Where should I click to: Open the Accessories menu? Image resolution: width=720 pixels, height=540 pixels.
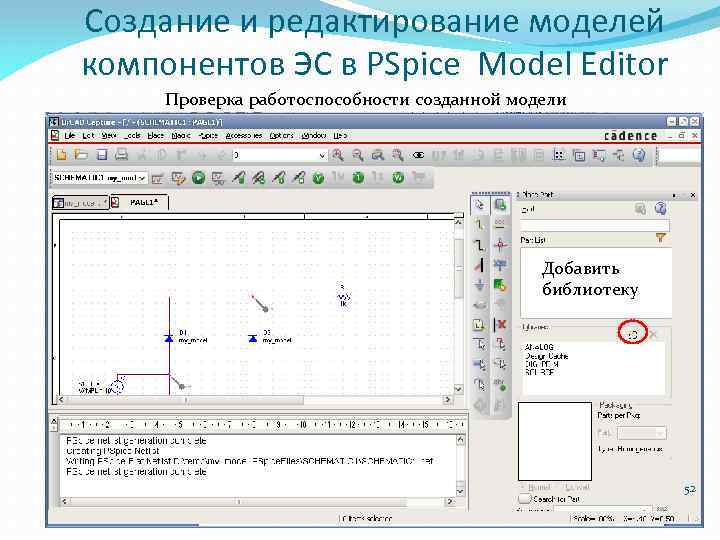244,136
